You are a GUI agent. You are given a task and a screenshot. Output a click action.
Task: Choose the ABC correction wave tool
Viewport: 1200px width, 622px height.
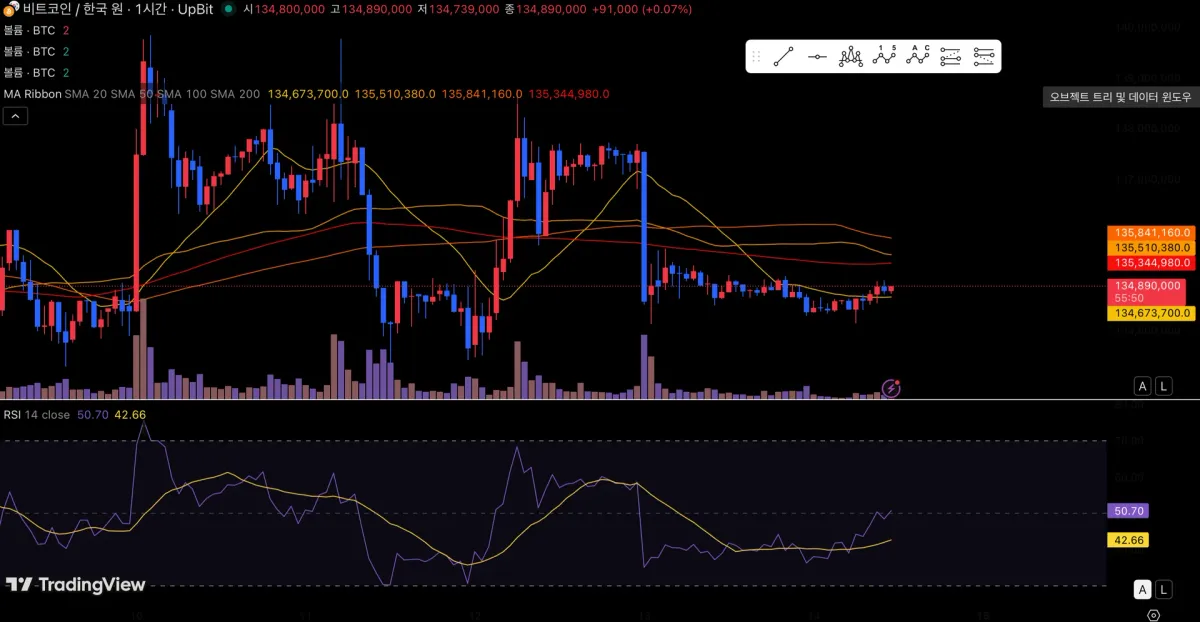[918, 57]
